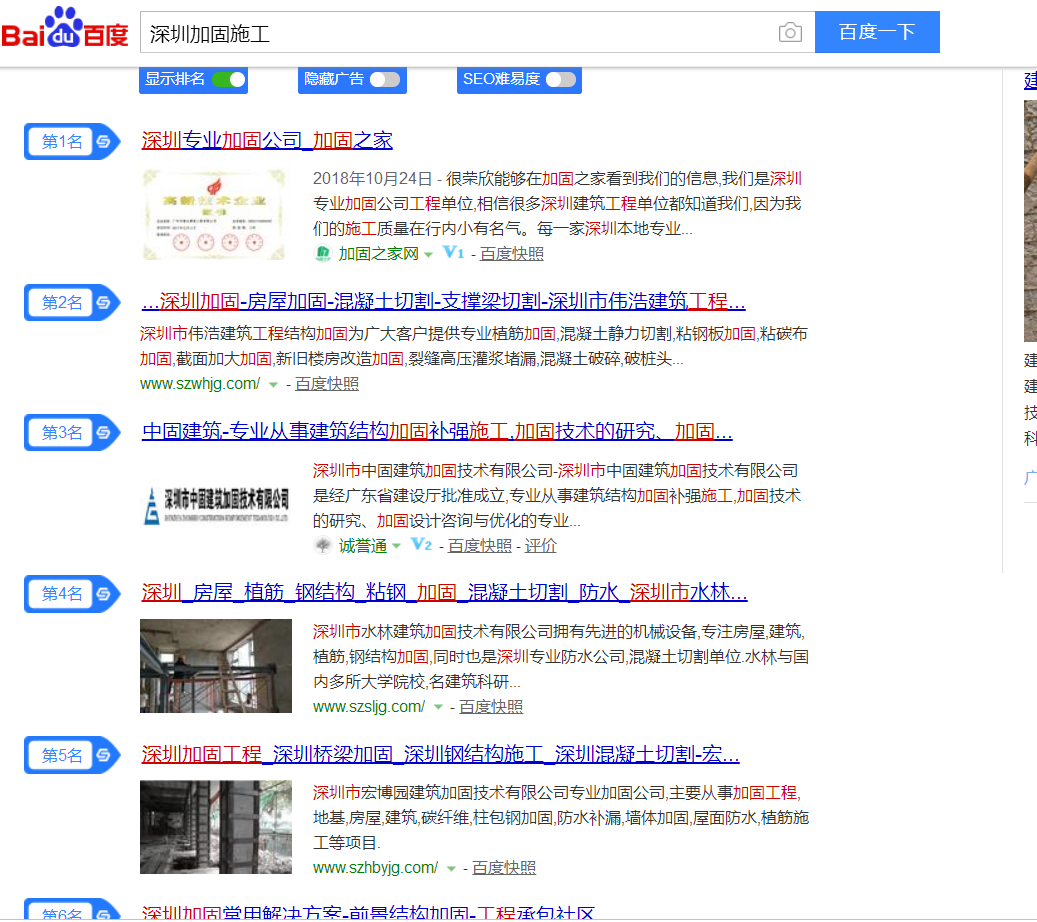Click link icon on 第1名 badge
1037x922 pixels.
coord(103,142)
